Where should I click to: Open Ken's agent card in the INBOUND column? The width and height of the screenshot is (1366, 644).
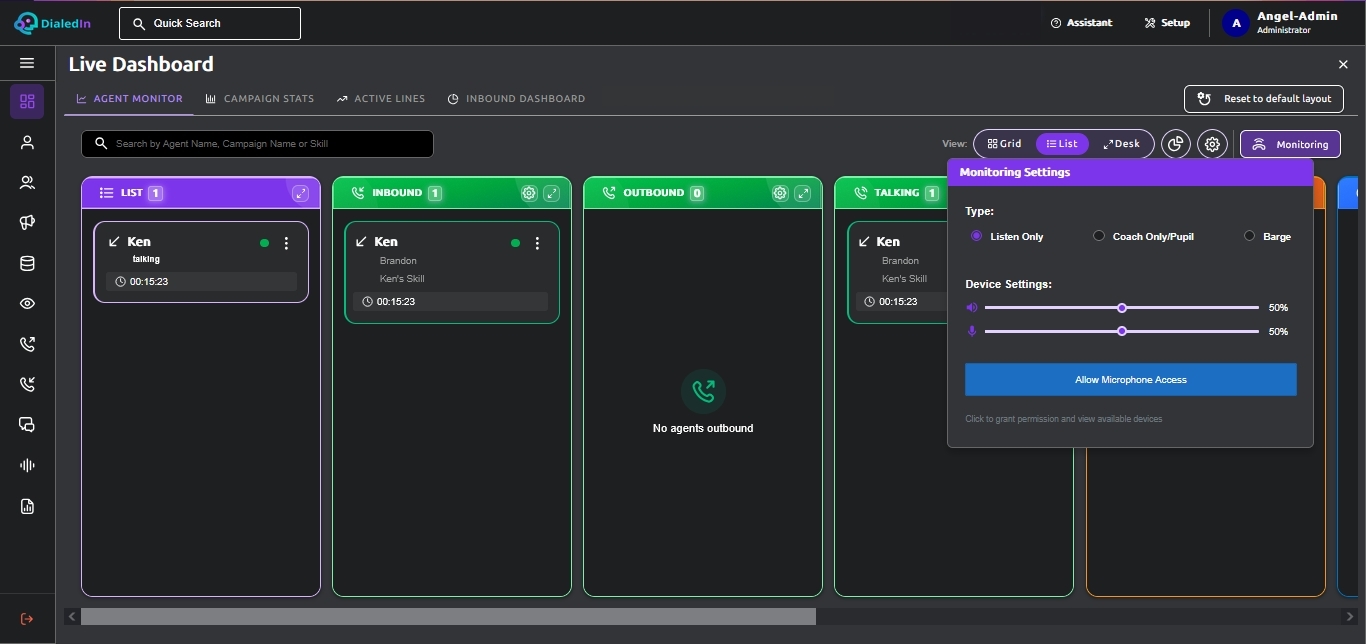tap(451, 272)
